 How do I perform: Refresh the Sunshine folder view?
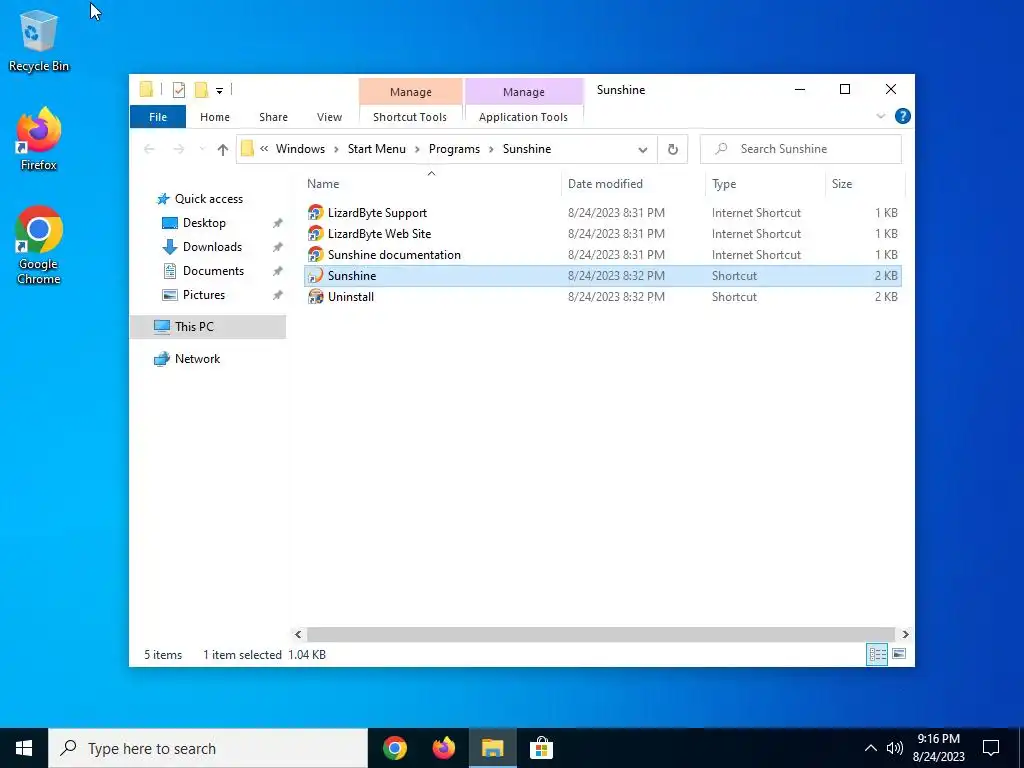(673, 150)
